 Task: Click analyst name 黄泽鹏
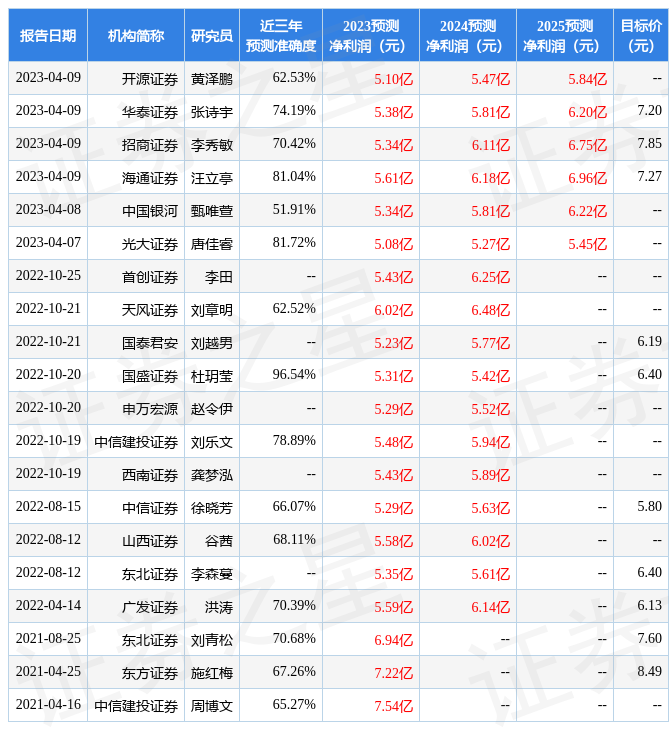coord(212,79)
